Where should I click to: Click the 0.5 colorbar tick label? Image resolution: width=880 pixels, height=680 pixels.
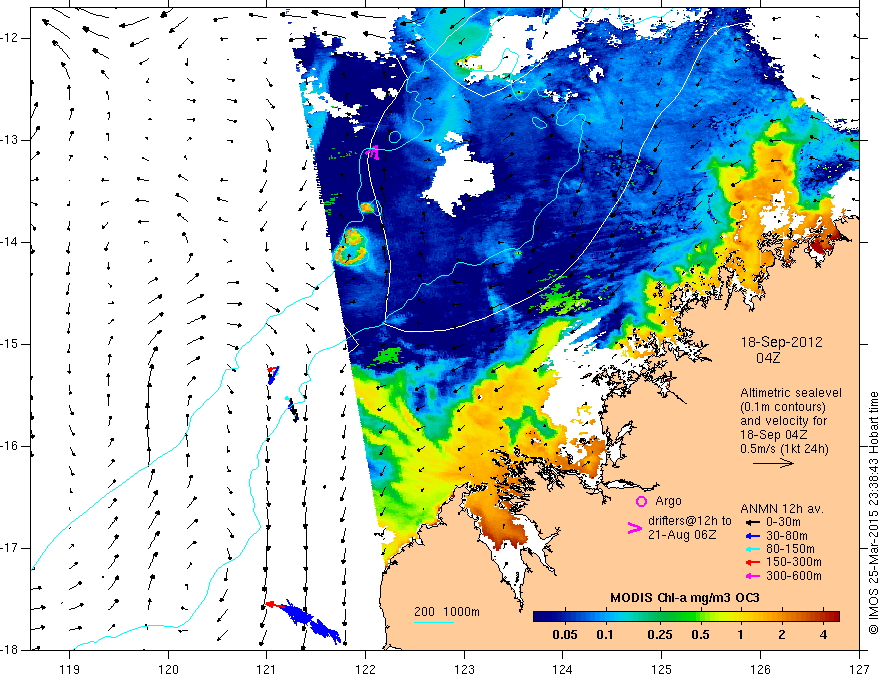(700, 635)
